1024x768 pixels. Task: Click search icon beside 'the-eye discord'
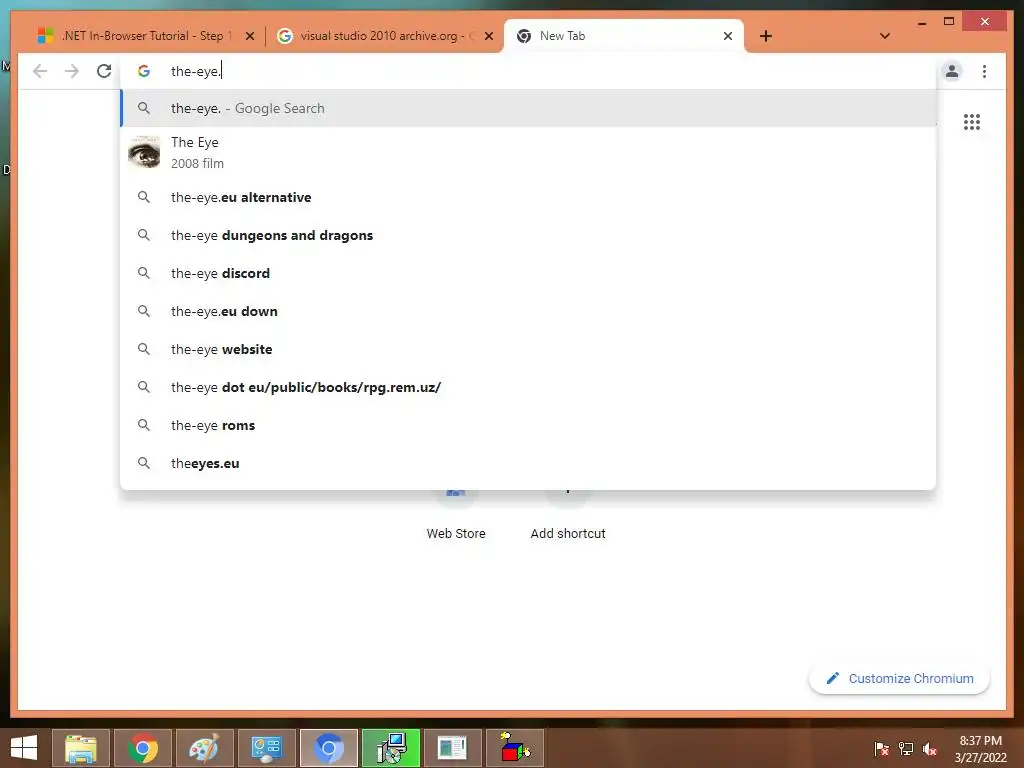144,273
